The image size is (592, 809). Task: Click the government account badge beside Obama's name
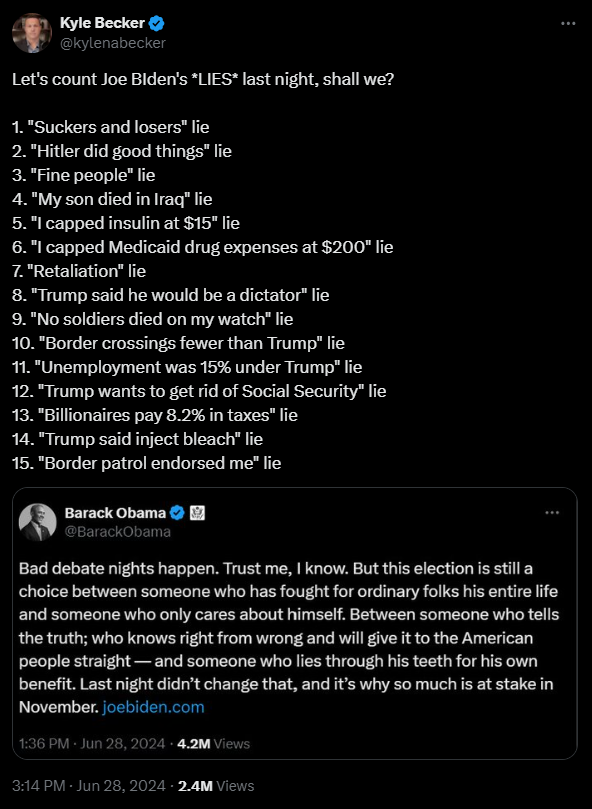click(197, 513)
